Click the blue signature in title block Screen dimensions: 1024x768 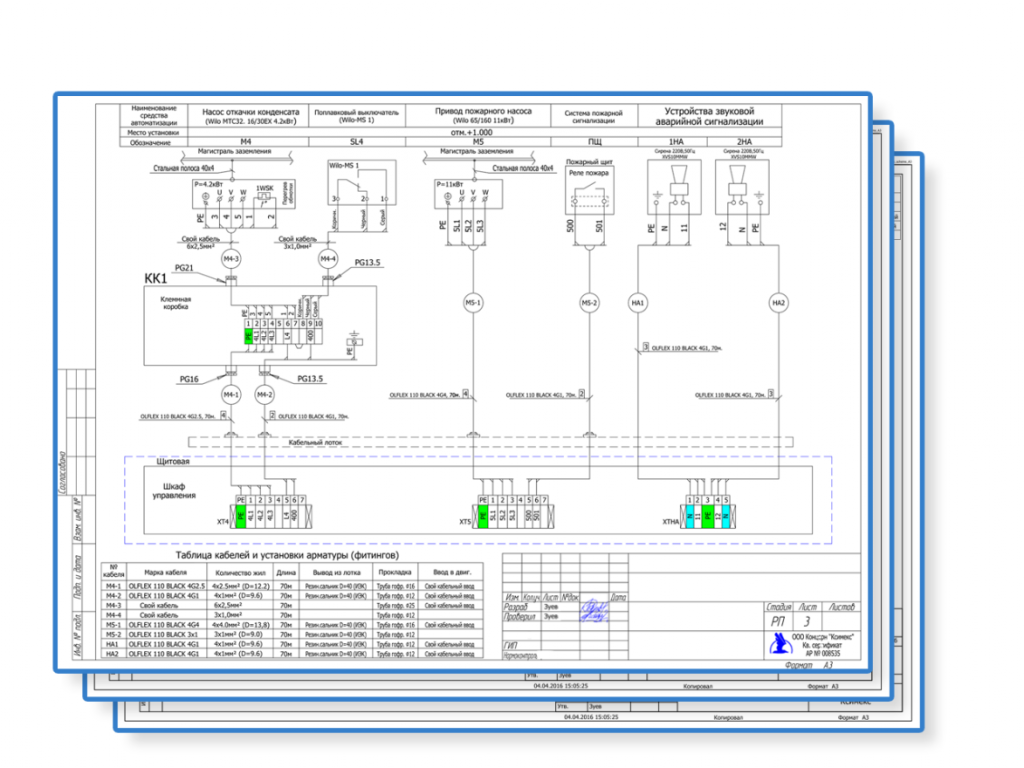(594, 611)
